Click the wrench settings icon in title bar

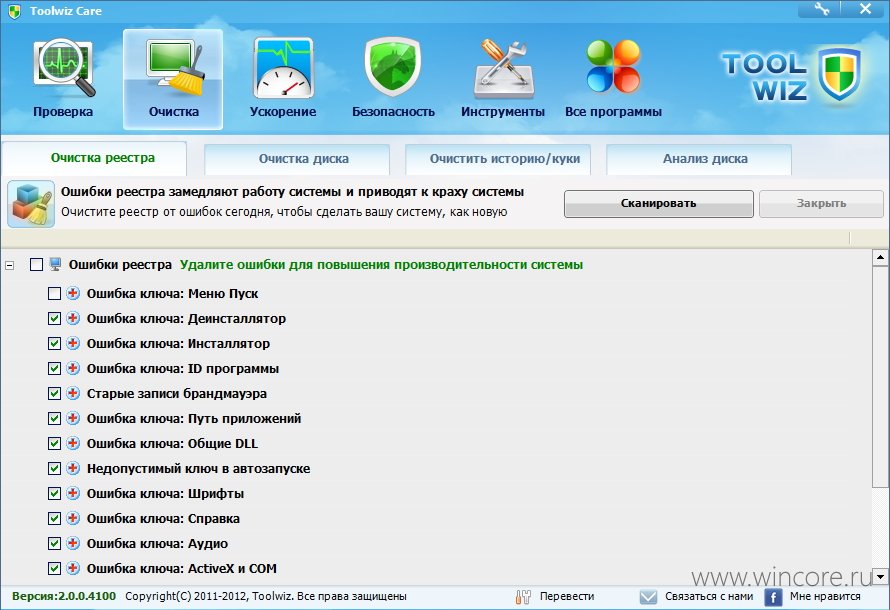pos(821,9)
